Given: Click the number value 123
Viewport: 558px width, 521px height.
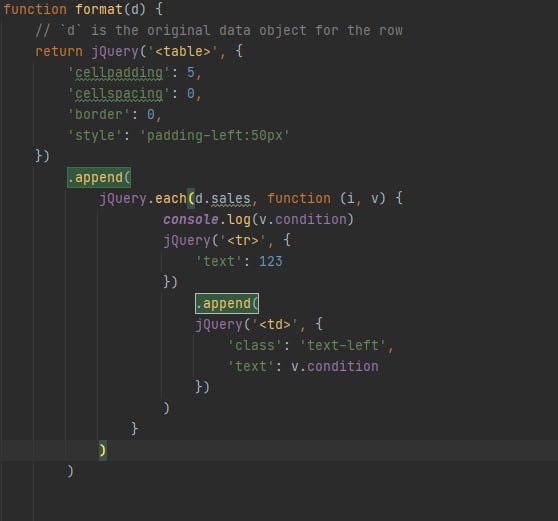Looking at the screenshot, I should pos(270,262).
